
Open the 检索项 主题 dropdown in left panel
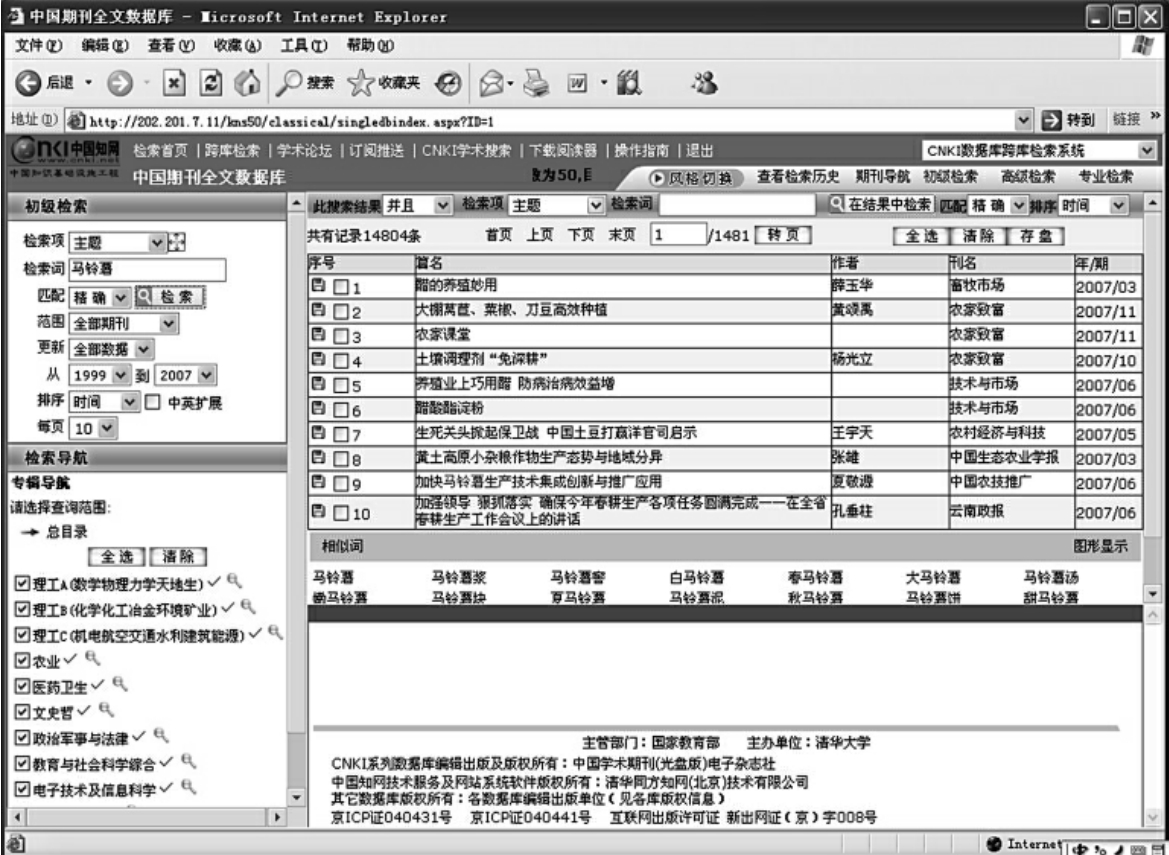117,242
